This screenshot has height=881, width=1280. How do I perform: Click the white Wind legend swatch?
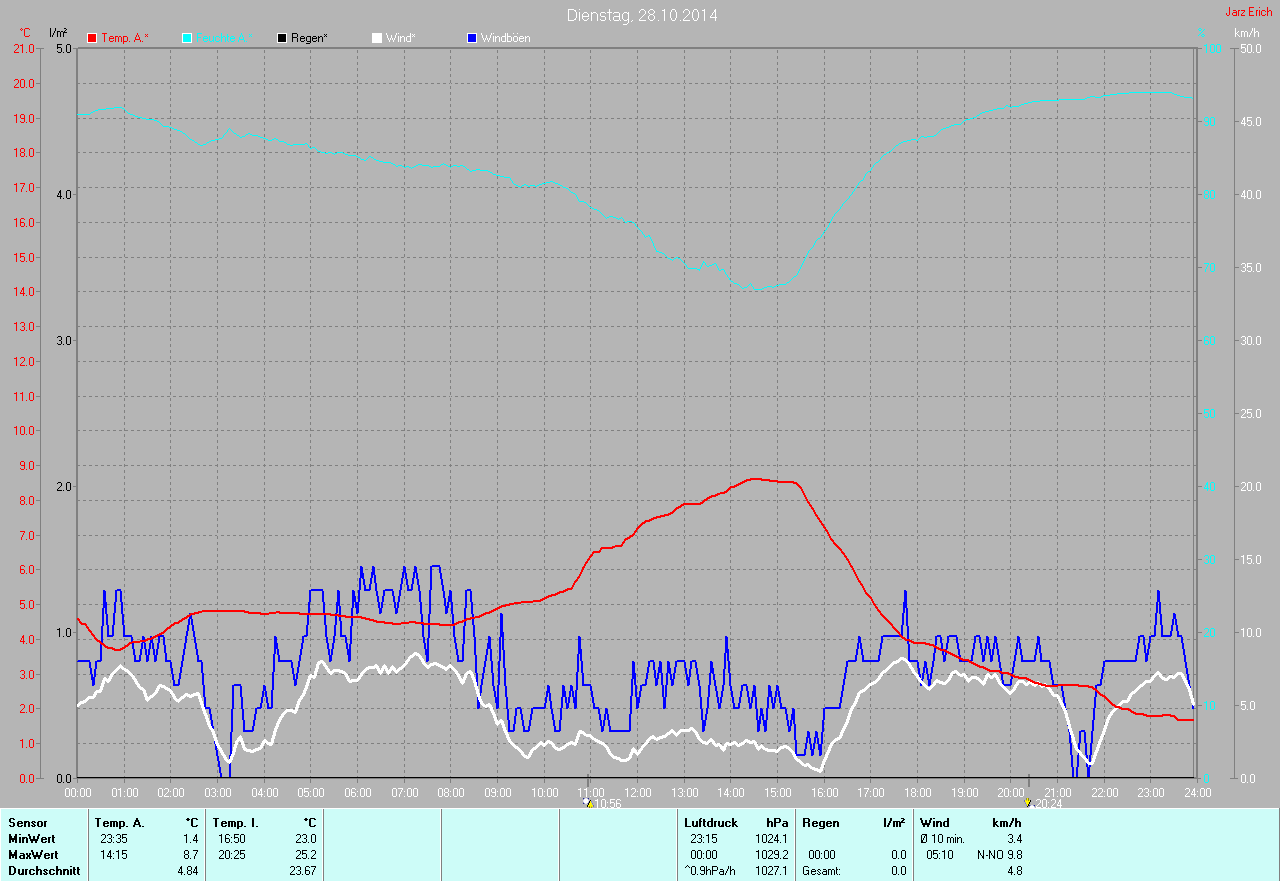pyautogui.click(x=377, y=38)
